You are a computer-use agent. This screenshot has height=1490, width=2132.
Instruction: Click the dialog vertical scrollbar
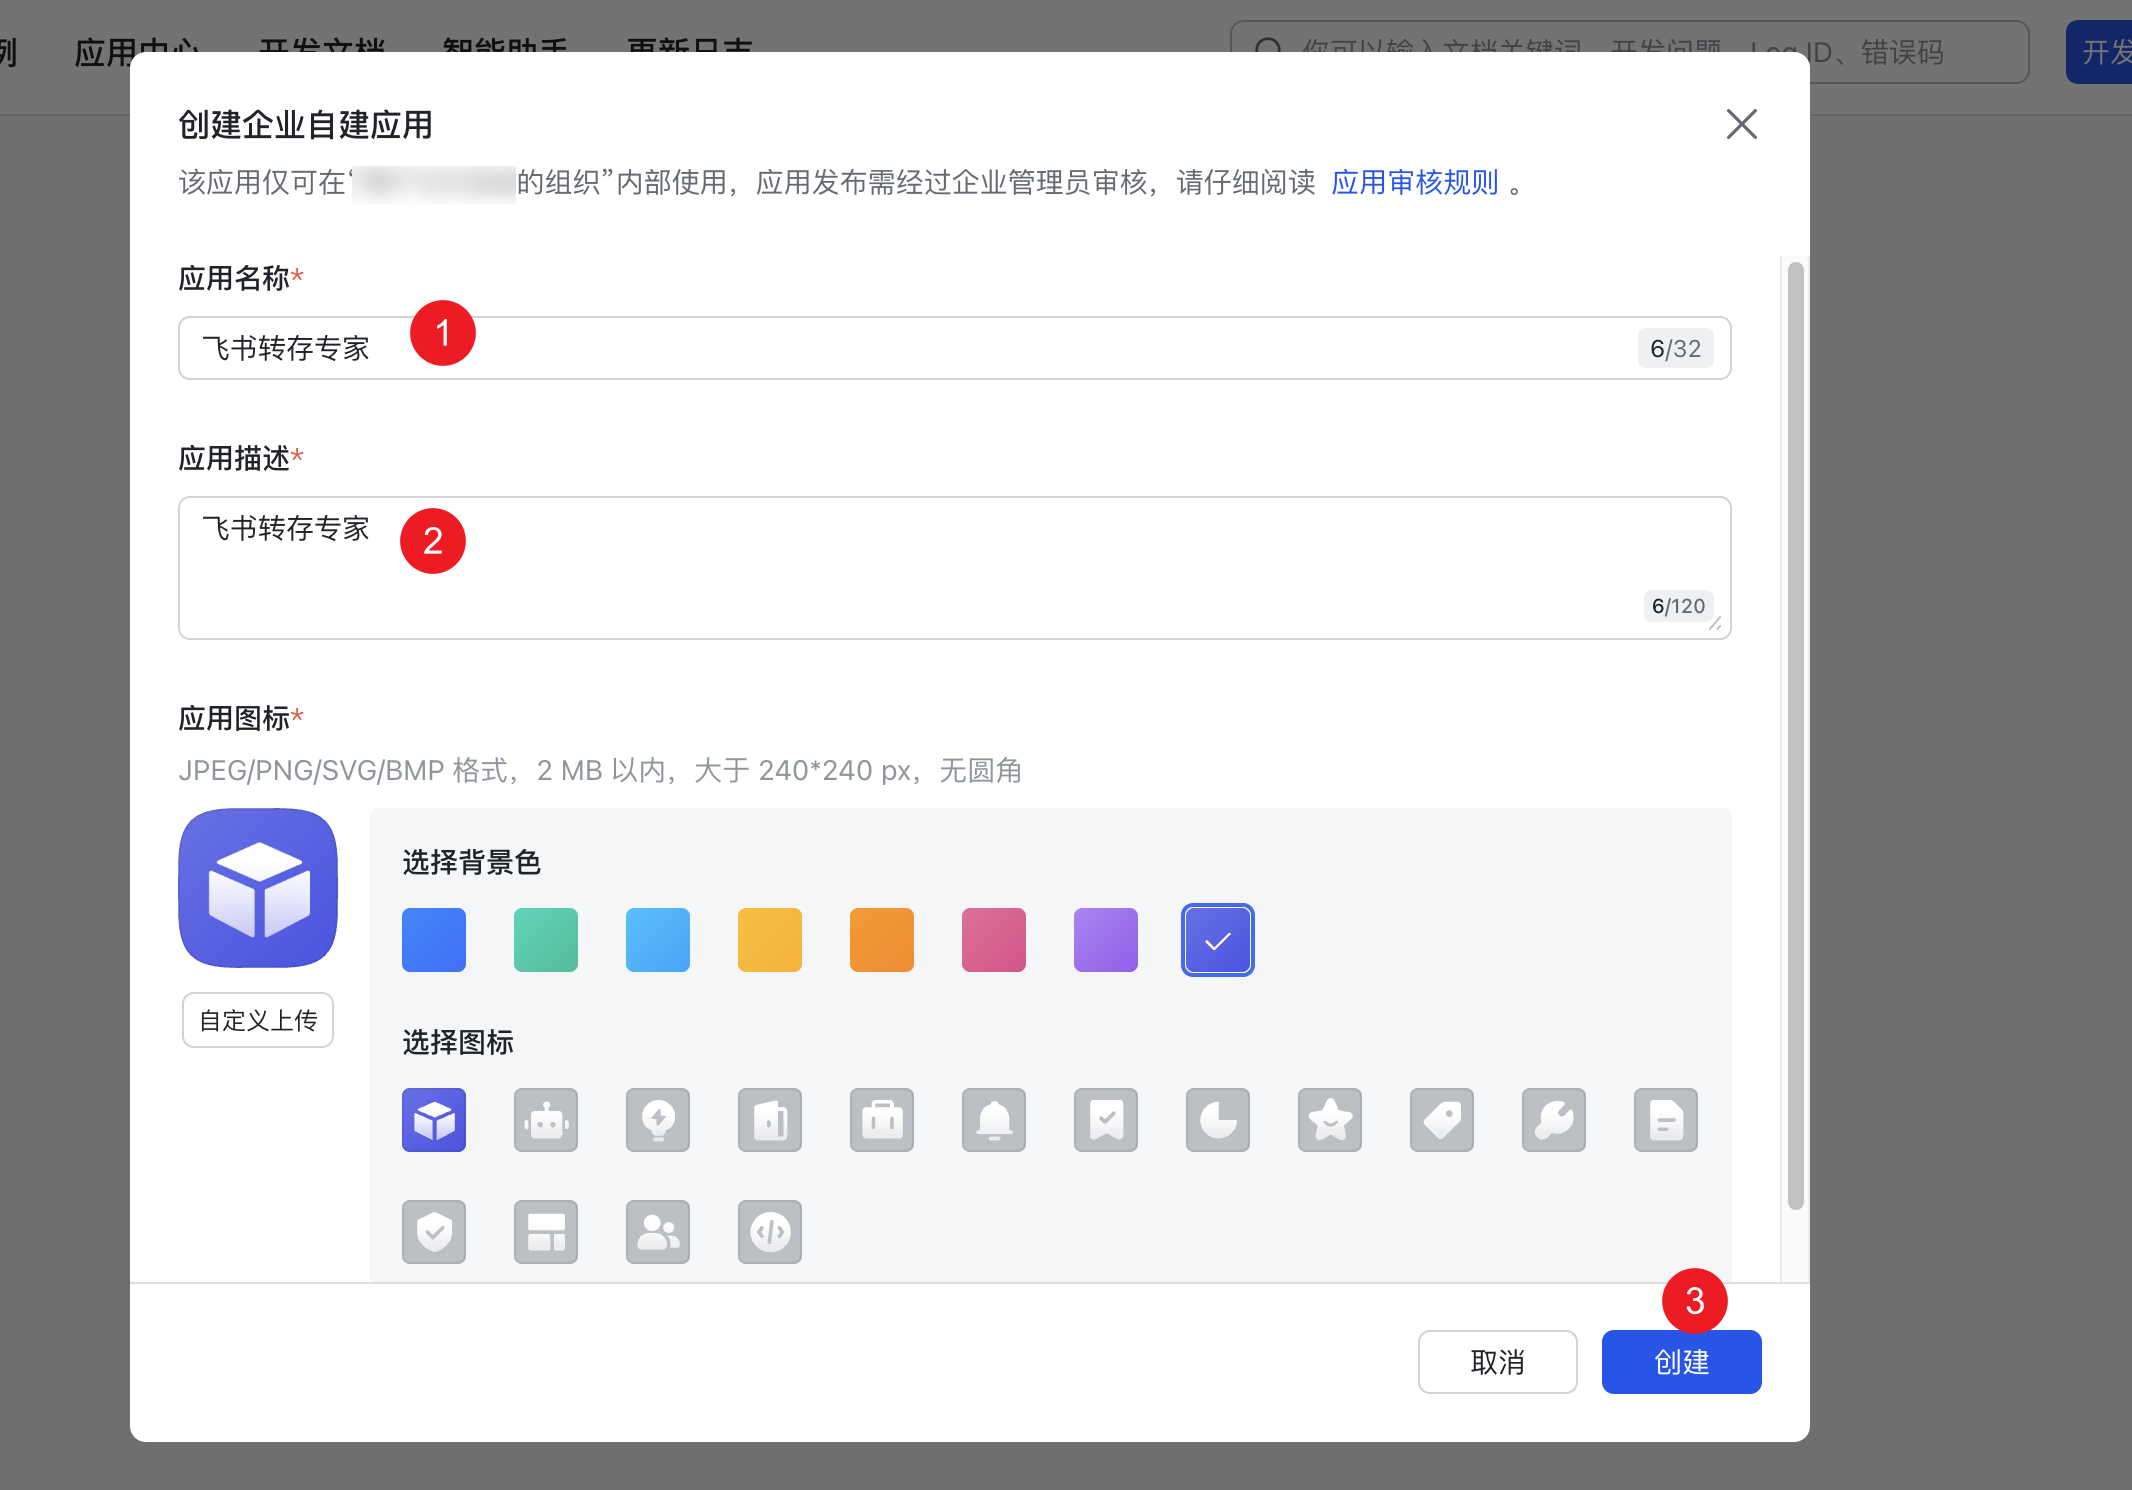1796,735
